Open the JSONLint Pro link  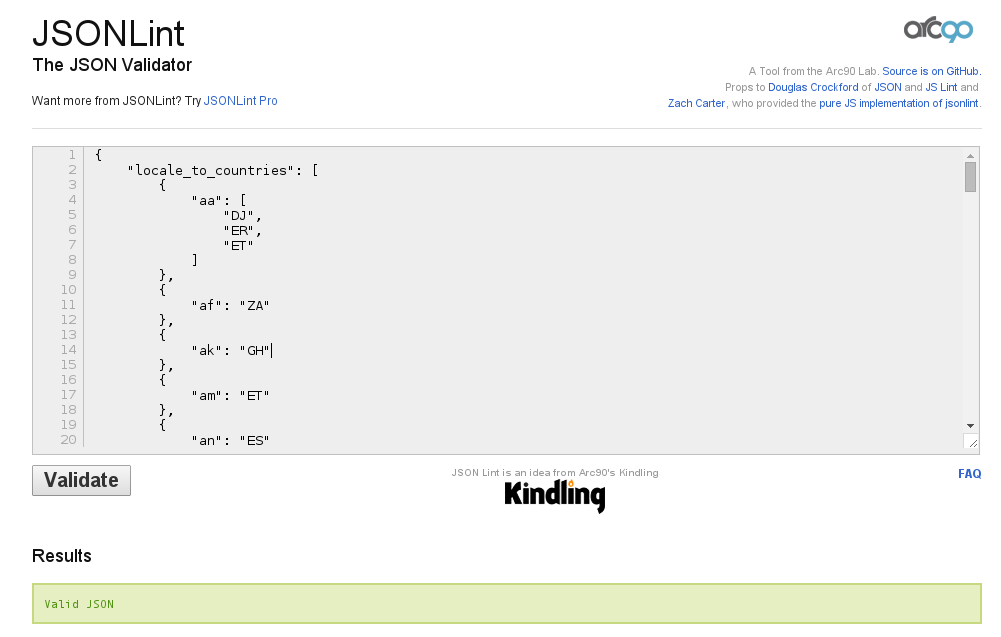[x=240, y=101]
